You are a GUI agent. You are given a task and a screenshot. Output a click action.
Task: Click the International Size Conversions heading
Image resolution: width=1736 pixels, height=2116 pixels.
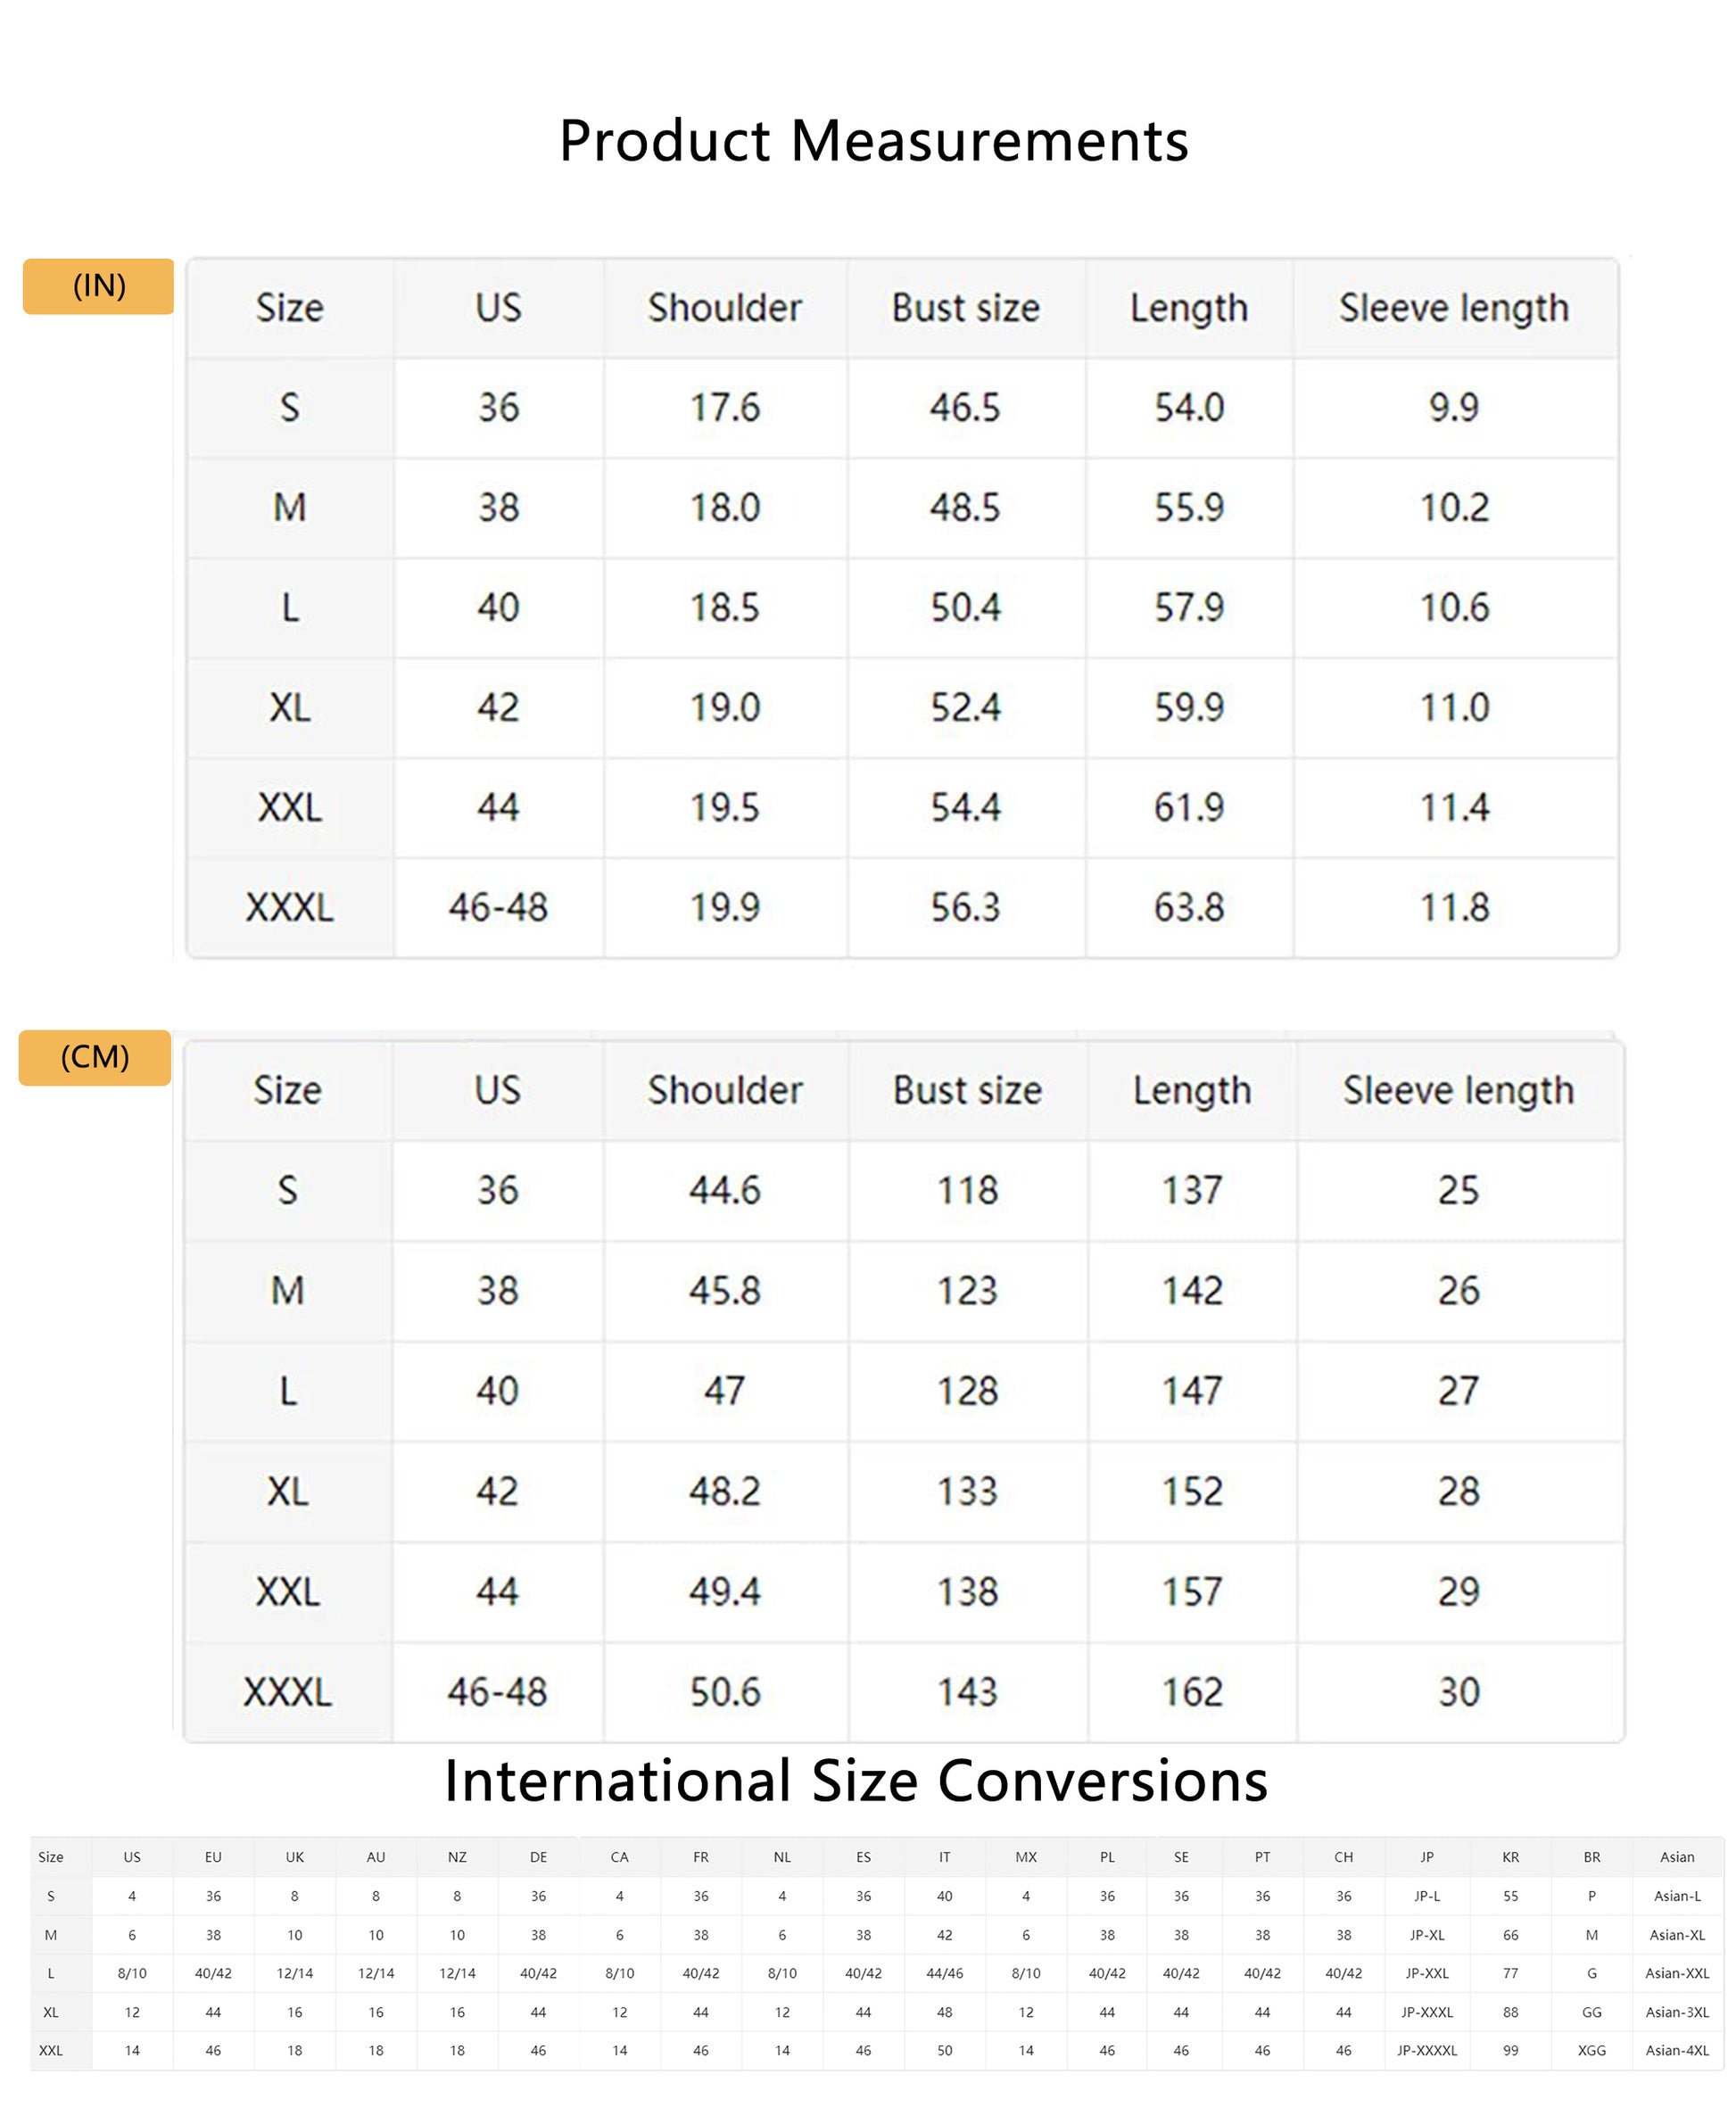(x=856, y=1781)
